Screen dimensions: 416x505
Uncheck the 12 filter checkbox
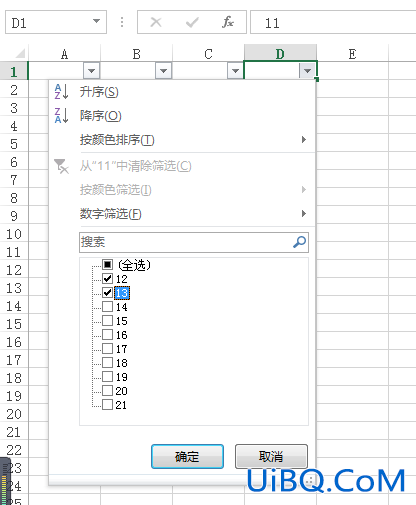(107, 278)
